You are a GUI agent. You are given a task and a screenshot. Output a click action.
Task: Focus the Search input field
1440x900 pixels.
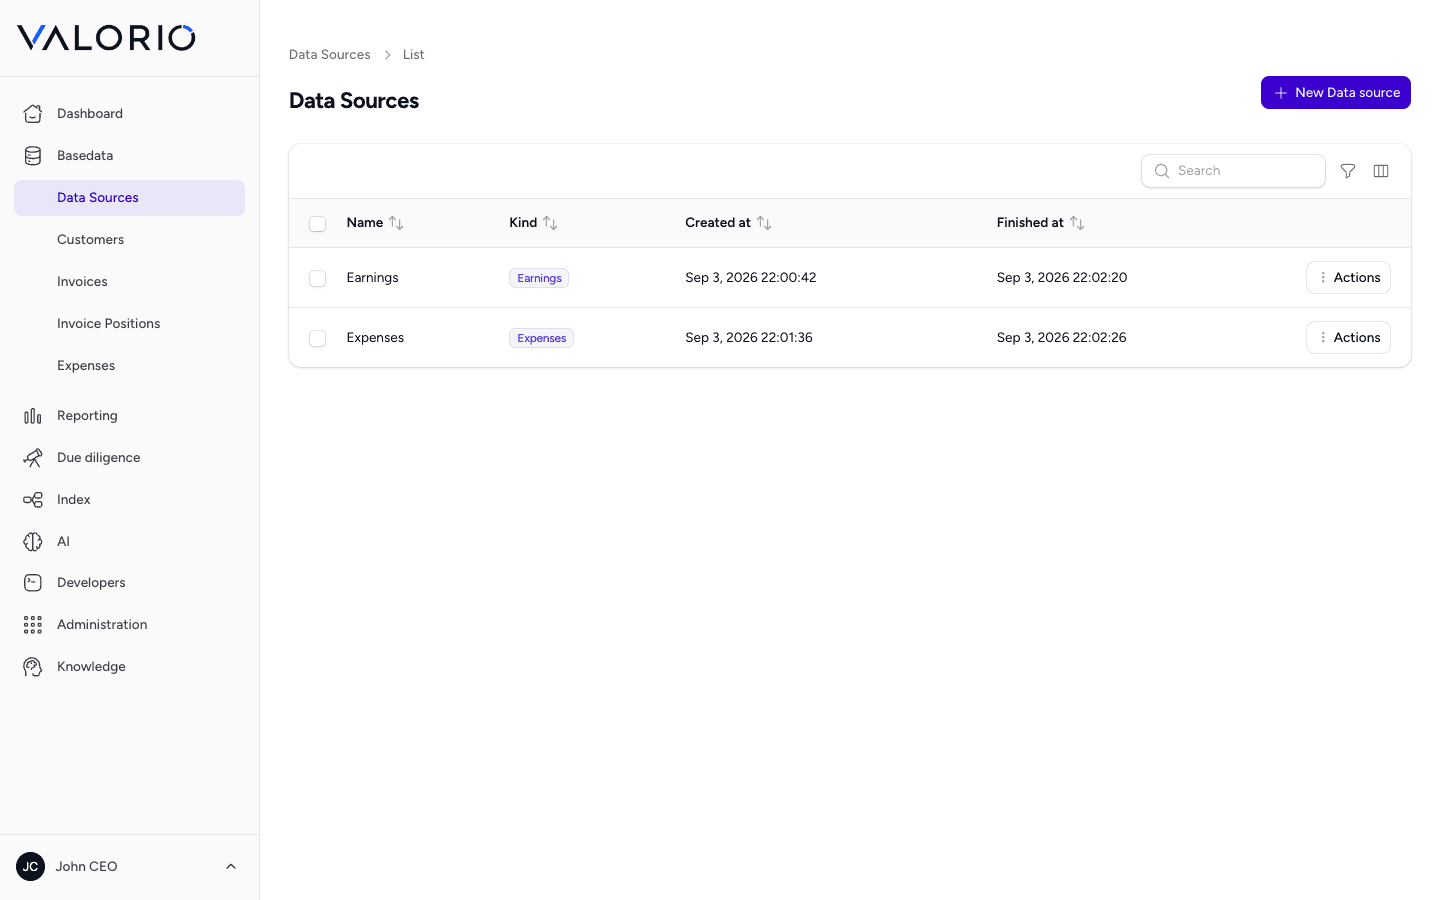(x=1233, y=171)
